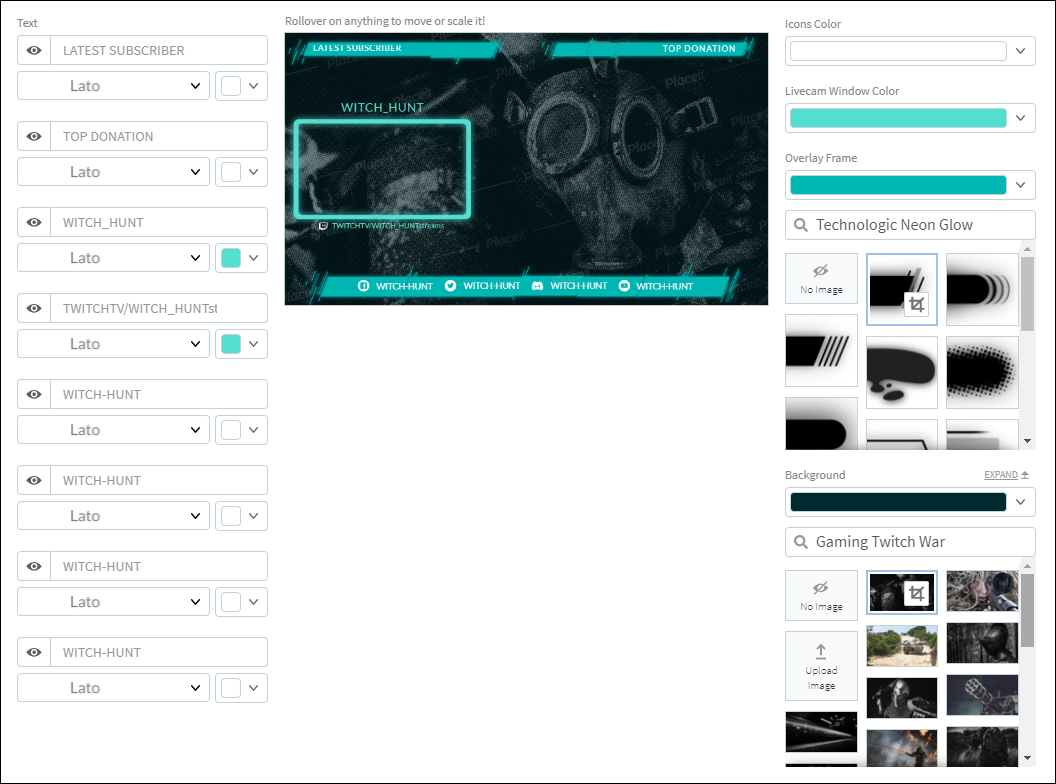Select No Image for the overlay frame

(x=821, y=279)
